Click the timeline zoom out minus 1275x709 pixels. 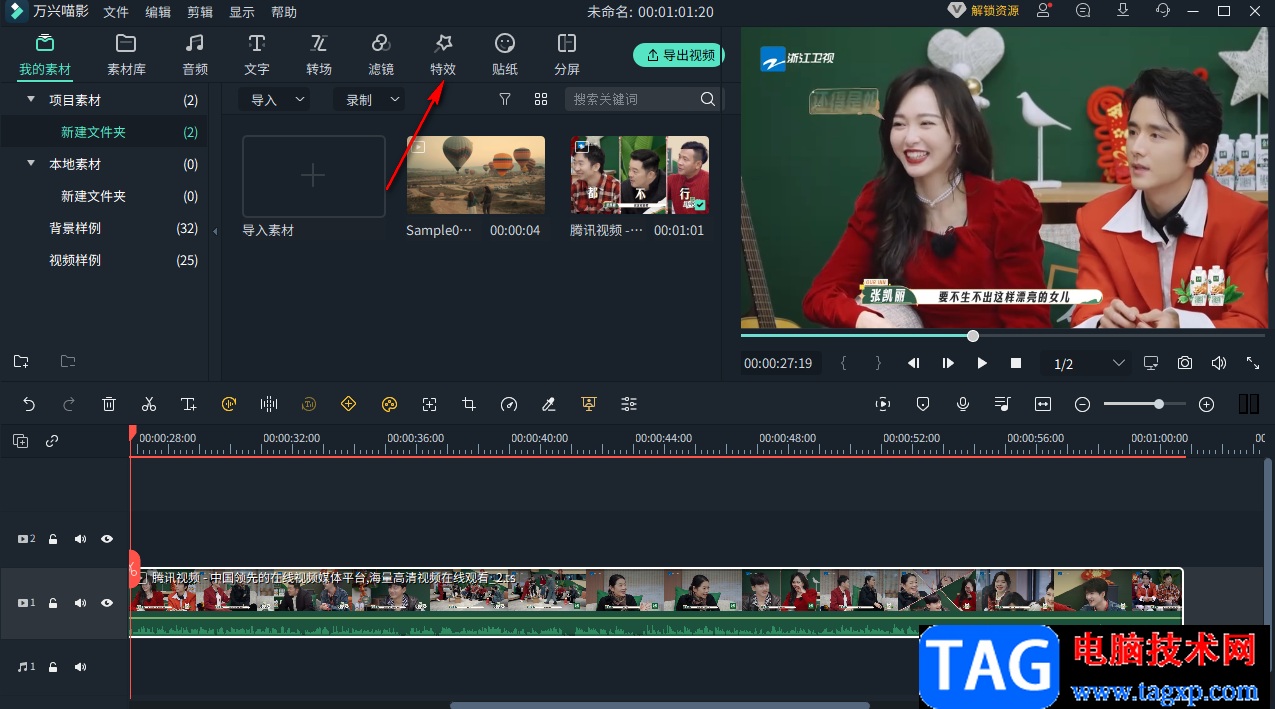tap(1083, 404)
